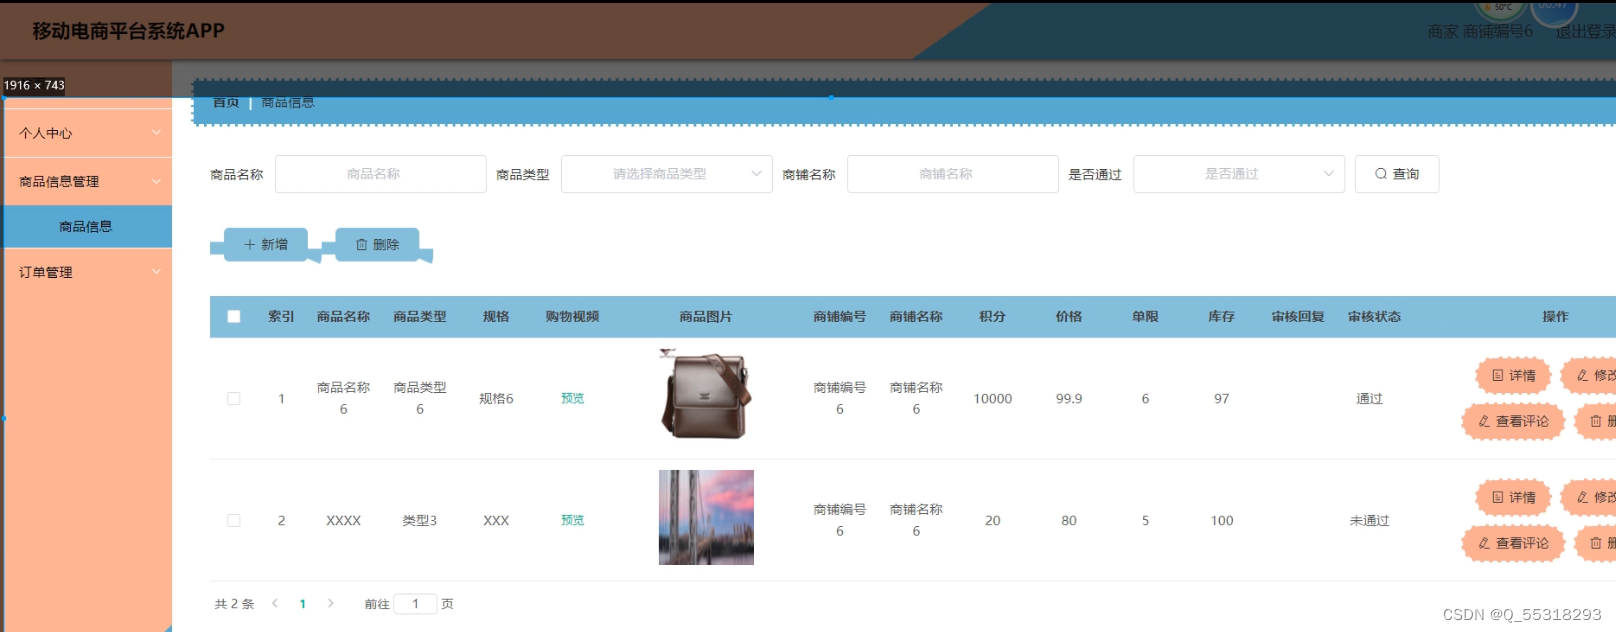Image resolution: width=1616 pixels, height=632 pixels.
Task: Expand the 订单管理 sidebar menu
Action: coord(88,272)
